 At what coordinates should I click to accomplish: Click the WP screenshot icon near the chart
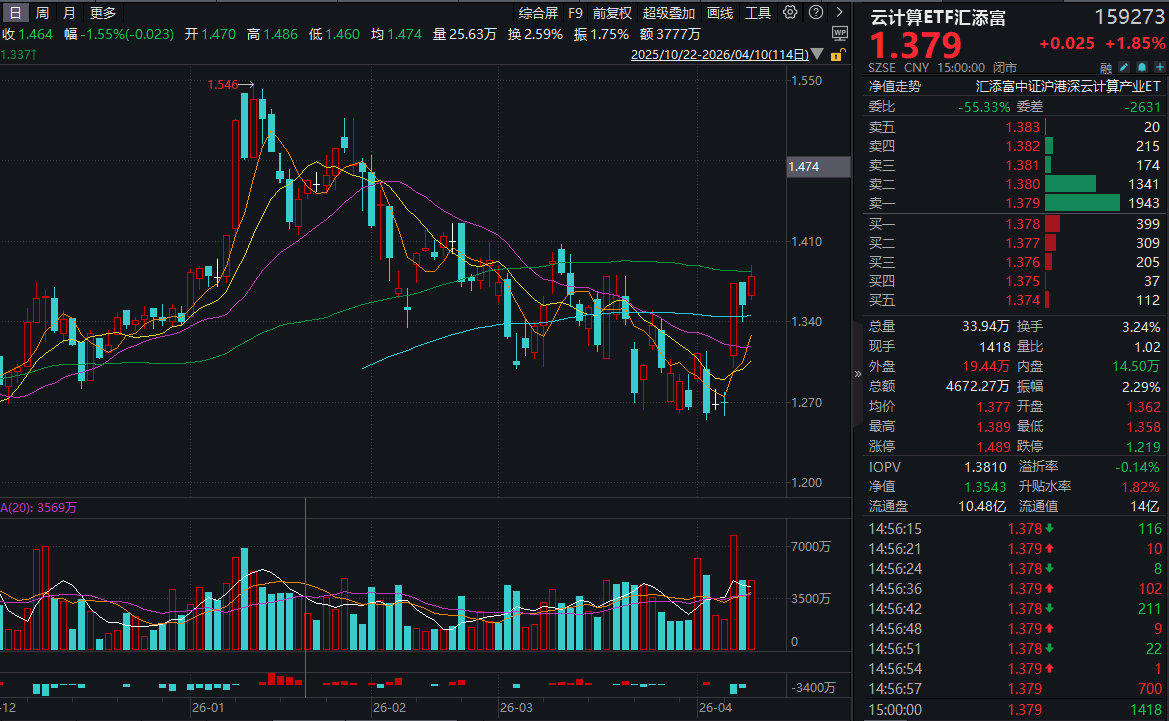841,33
